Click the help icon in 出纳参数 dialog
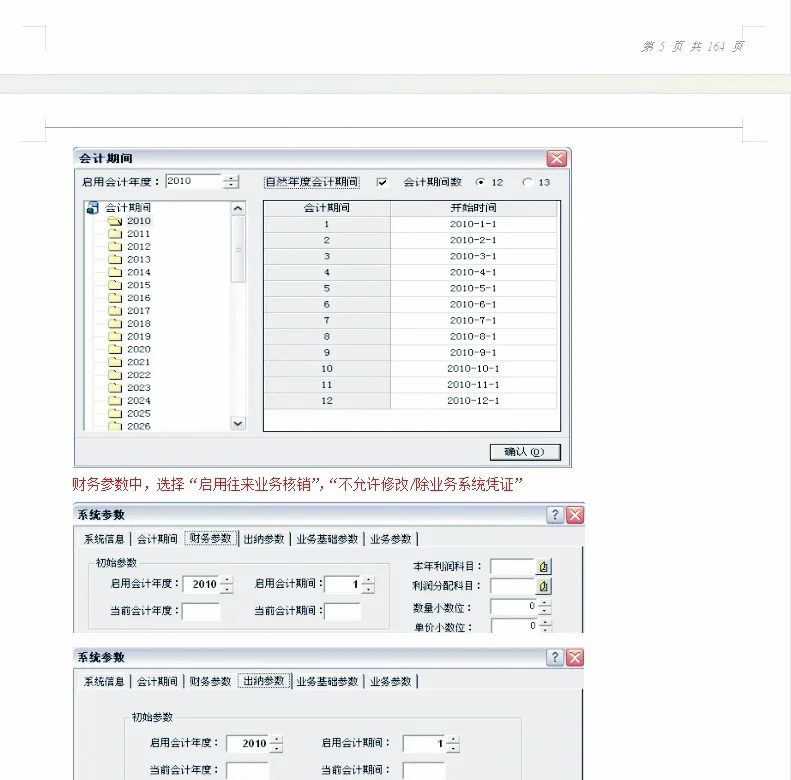The height and width of the screenshot is (780, 791). tap(555, 657)
